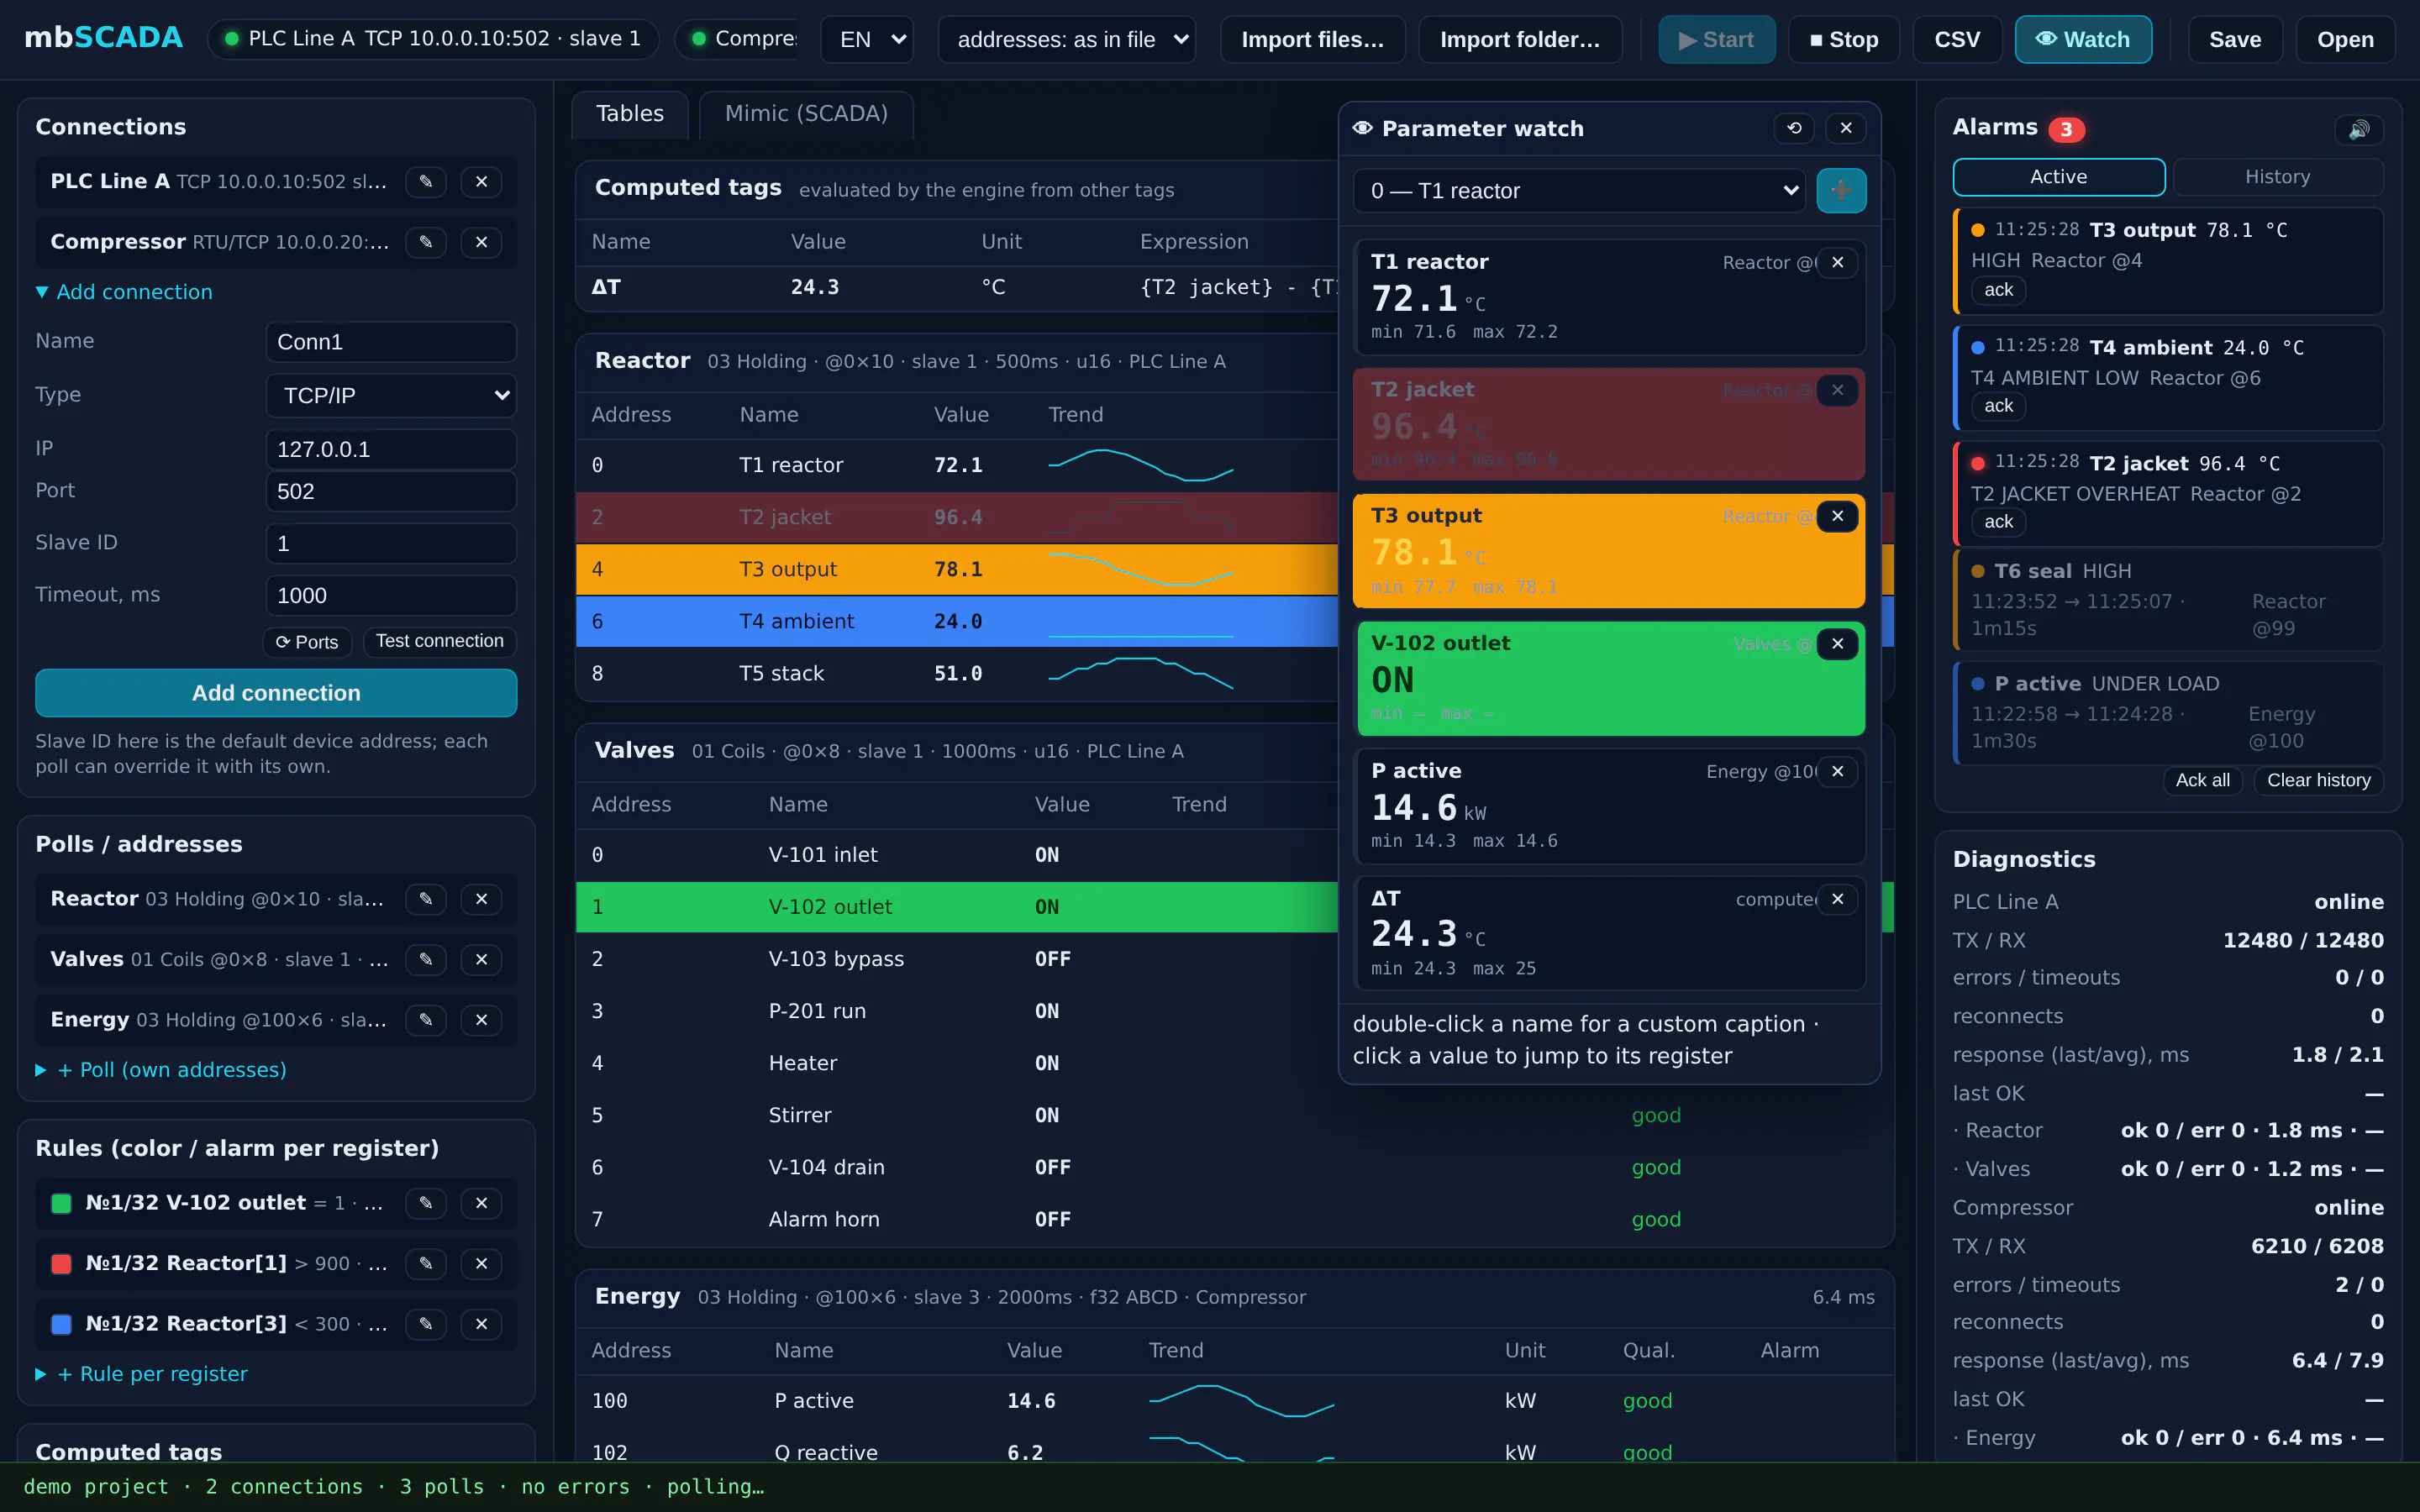The image size is (2420, 1512).
Task: Show Active alarms list
Action: 2058,177
